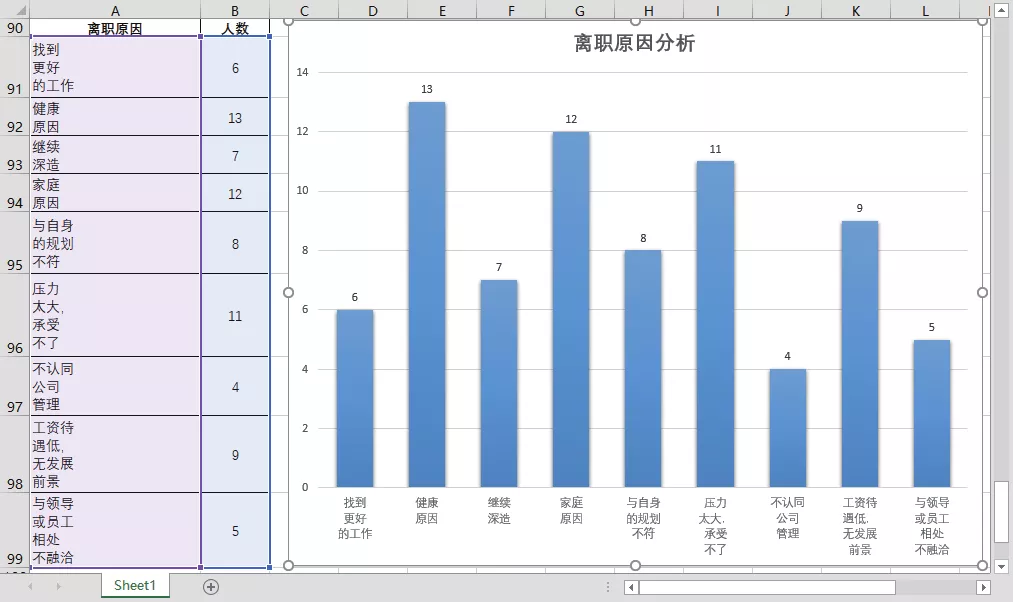Click header cell 离职原因

tap(115, 28)
